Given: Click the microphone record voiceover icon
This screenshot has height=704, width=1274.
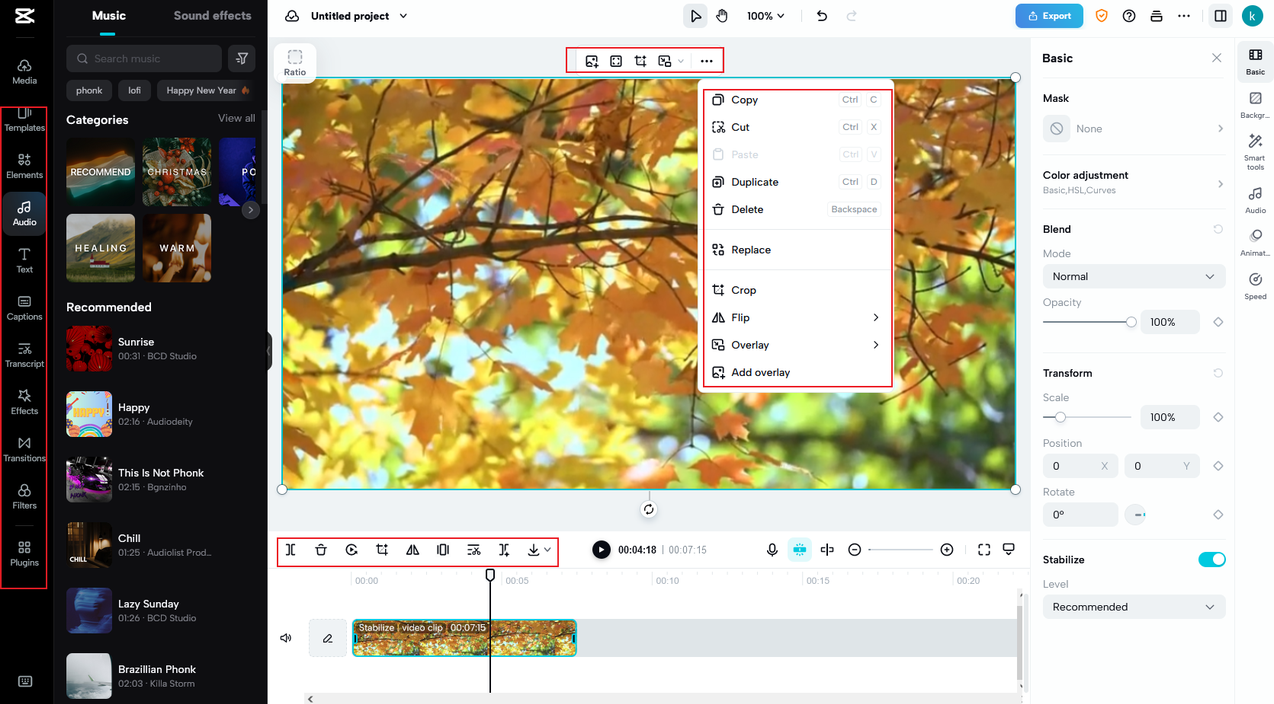Looking at the screenshot, I should [772, 550].
